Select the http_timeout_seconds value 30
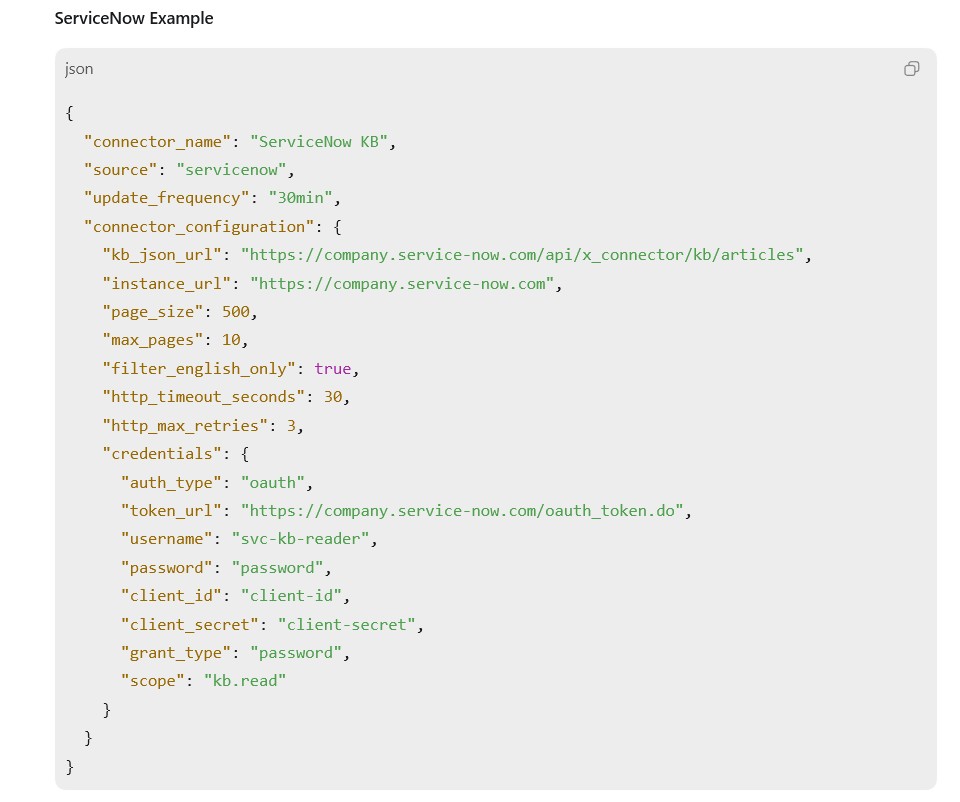 click(332, 397)
